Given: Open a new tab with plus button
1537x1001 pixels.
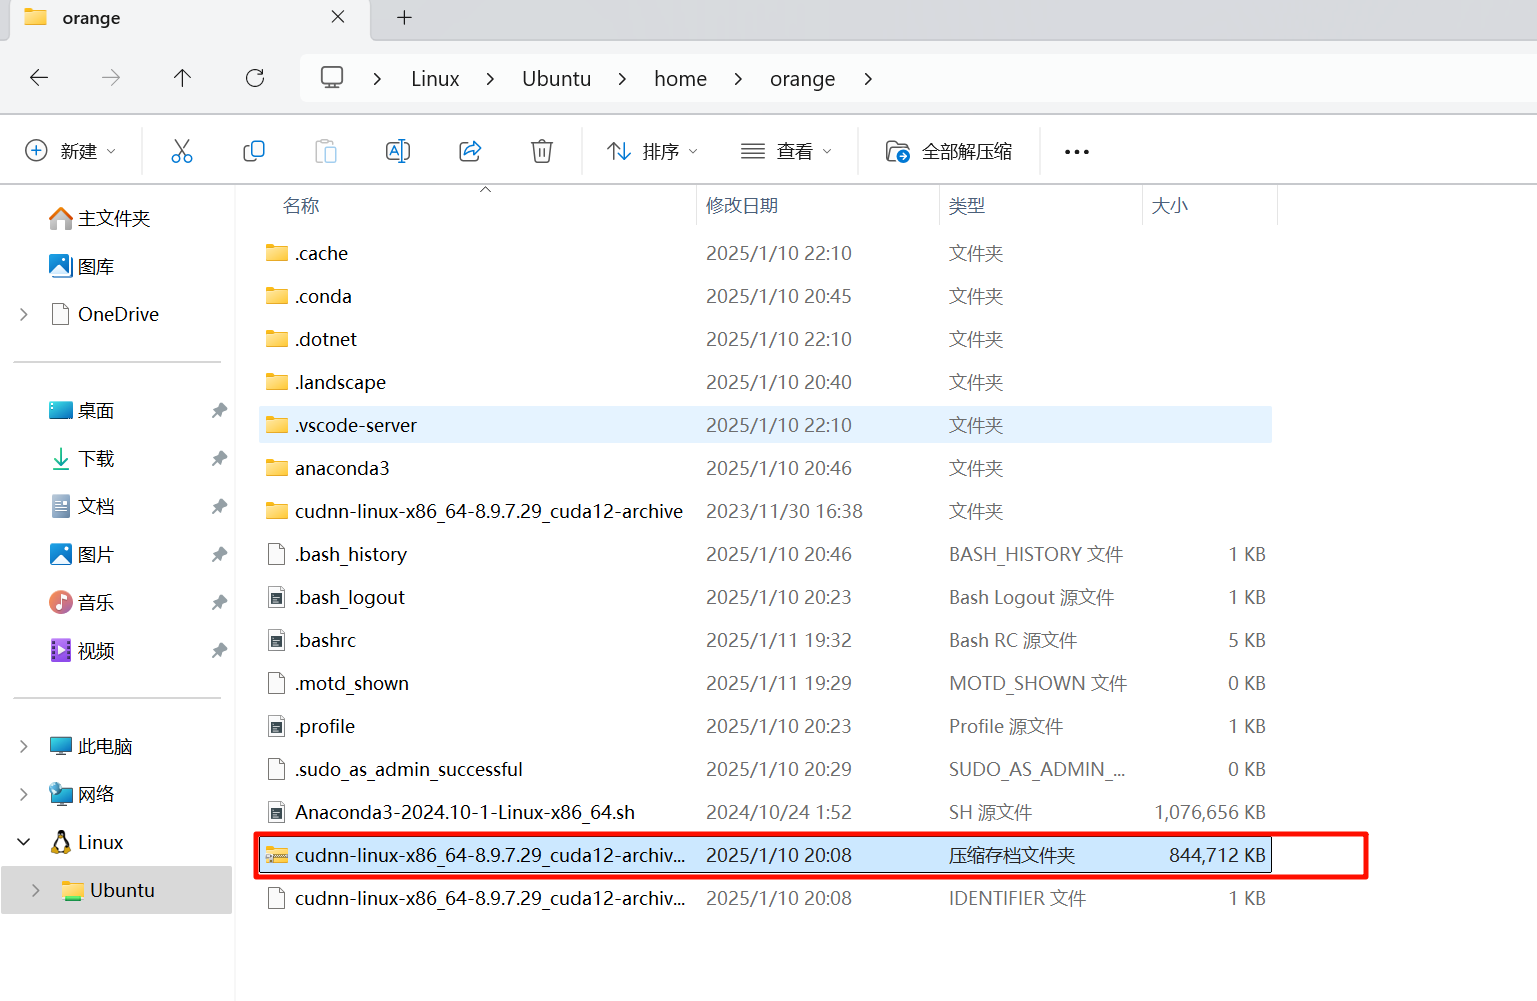Looking at the screenshot, I should point(404,18).
